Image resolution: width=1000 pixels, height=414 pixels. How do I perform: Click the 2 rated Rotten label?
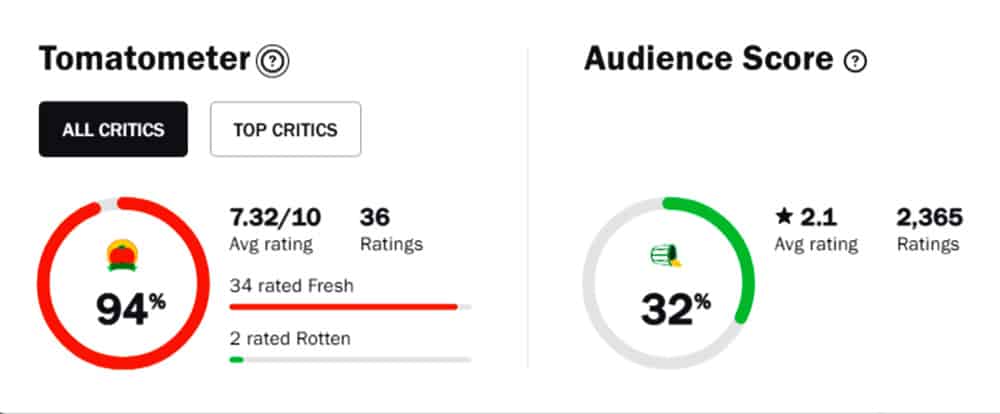point(292,337)
